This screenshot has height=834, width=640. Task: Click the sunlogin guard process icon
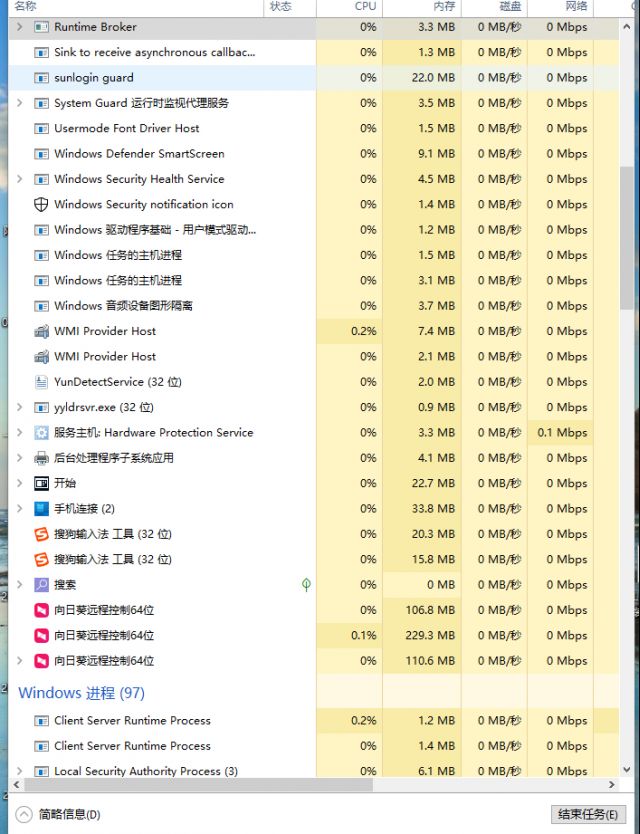(41, 78)
